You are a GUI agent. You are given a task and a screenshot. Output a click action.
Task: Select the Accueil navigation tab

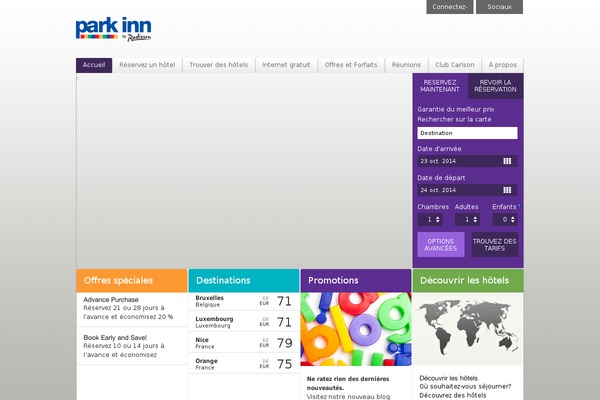94,65
